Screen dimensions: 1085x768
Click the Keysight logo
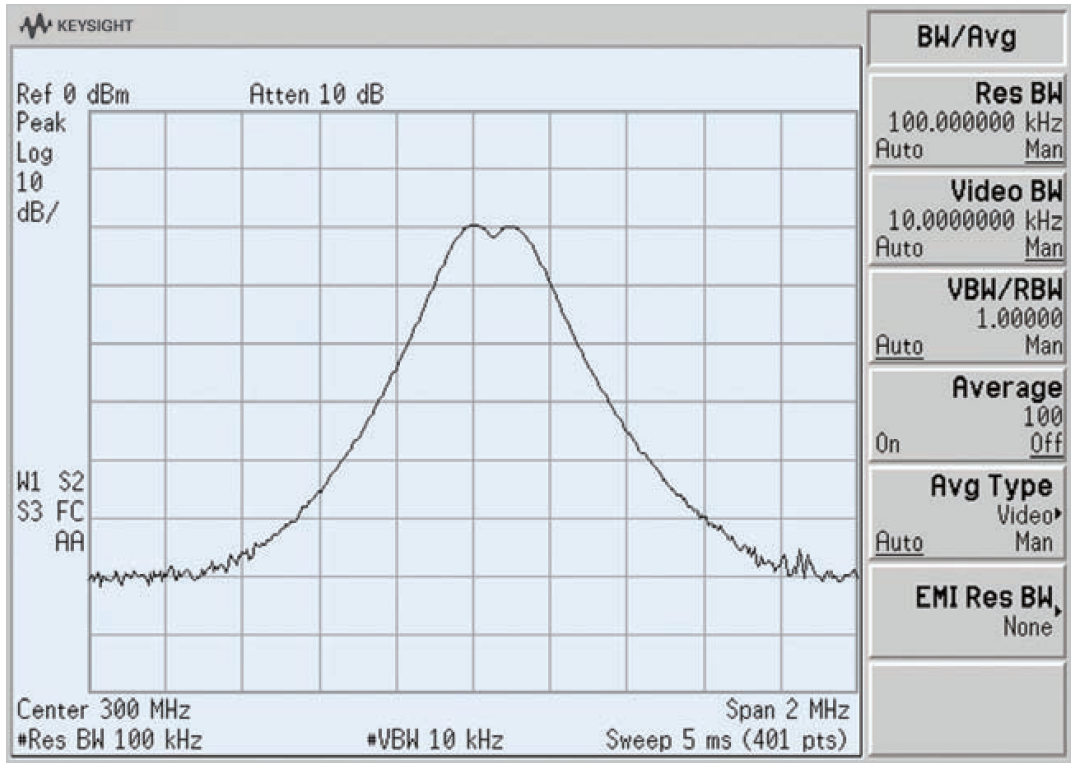(77, 26)
